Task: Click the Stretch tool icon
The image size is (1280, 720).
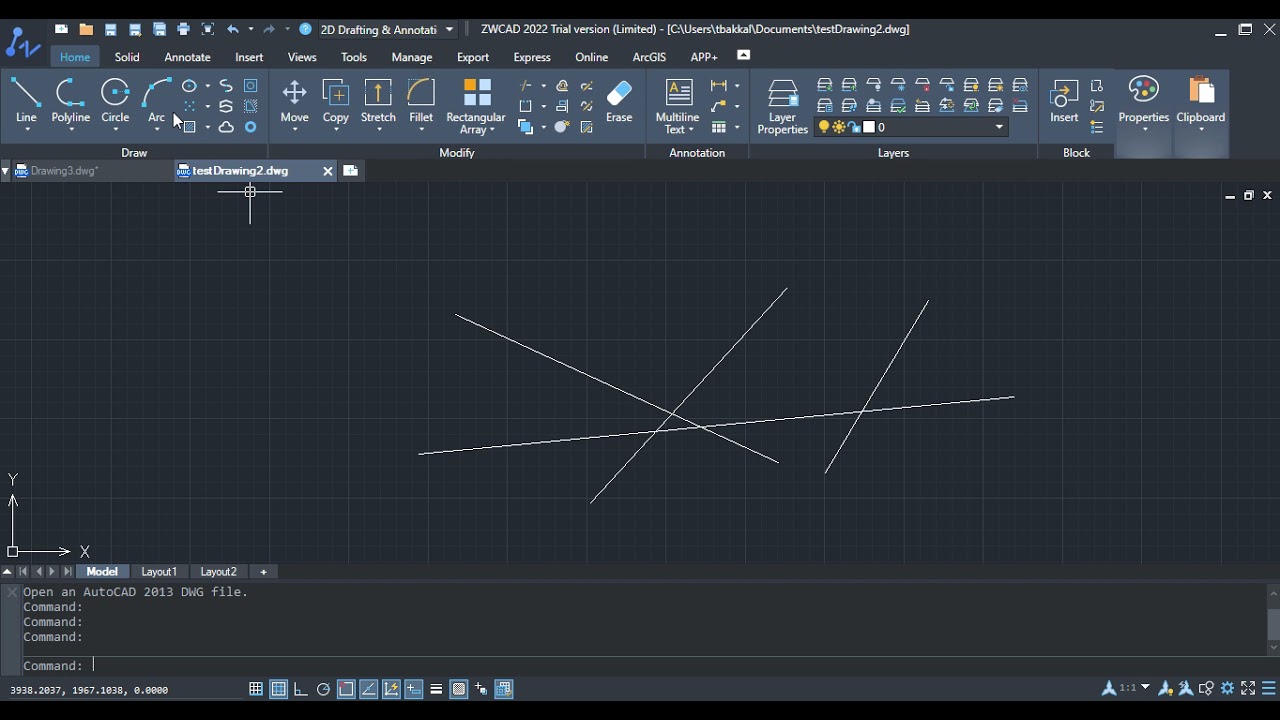Action: coord(378,94)
